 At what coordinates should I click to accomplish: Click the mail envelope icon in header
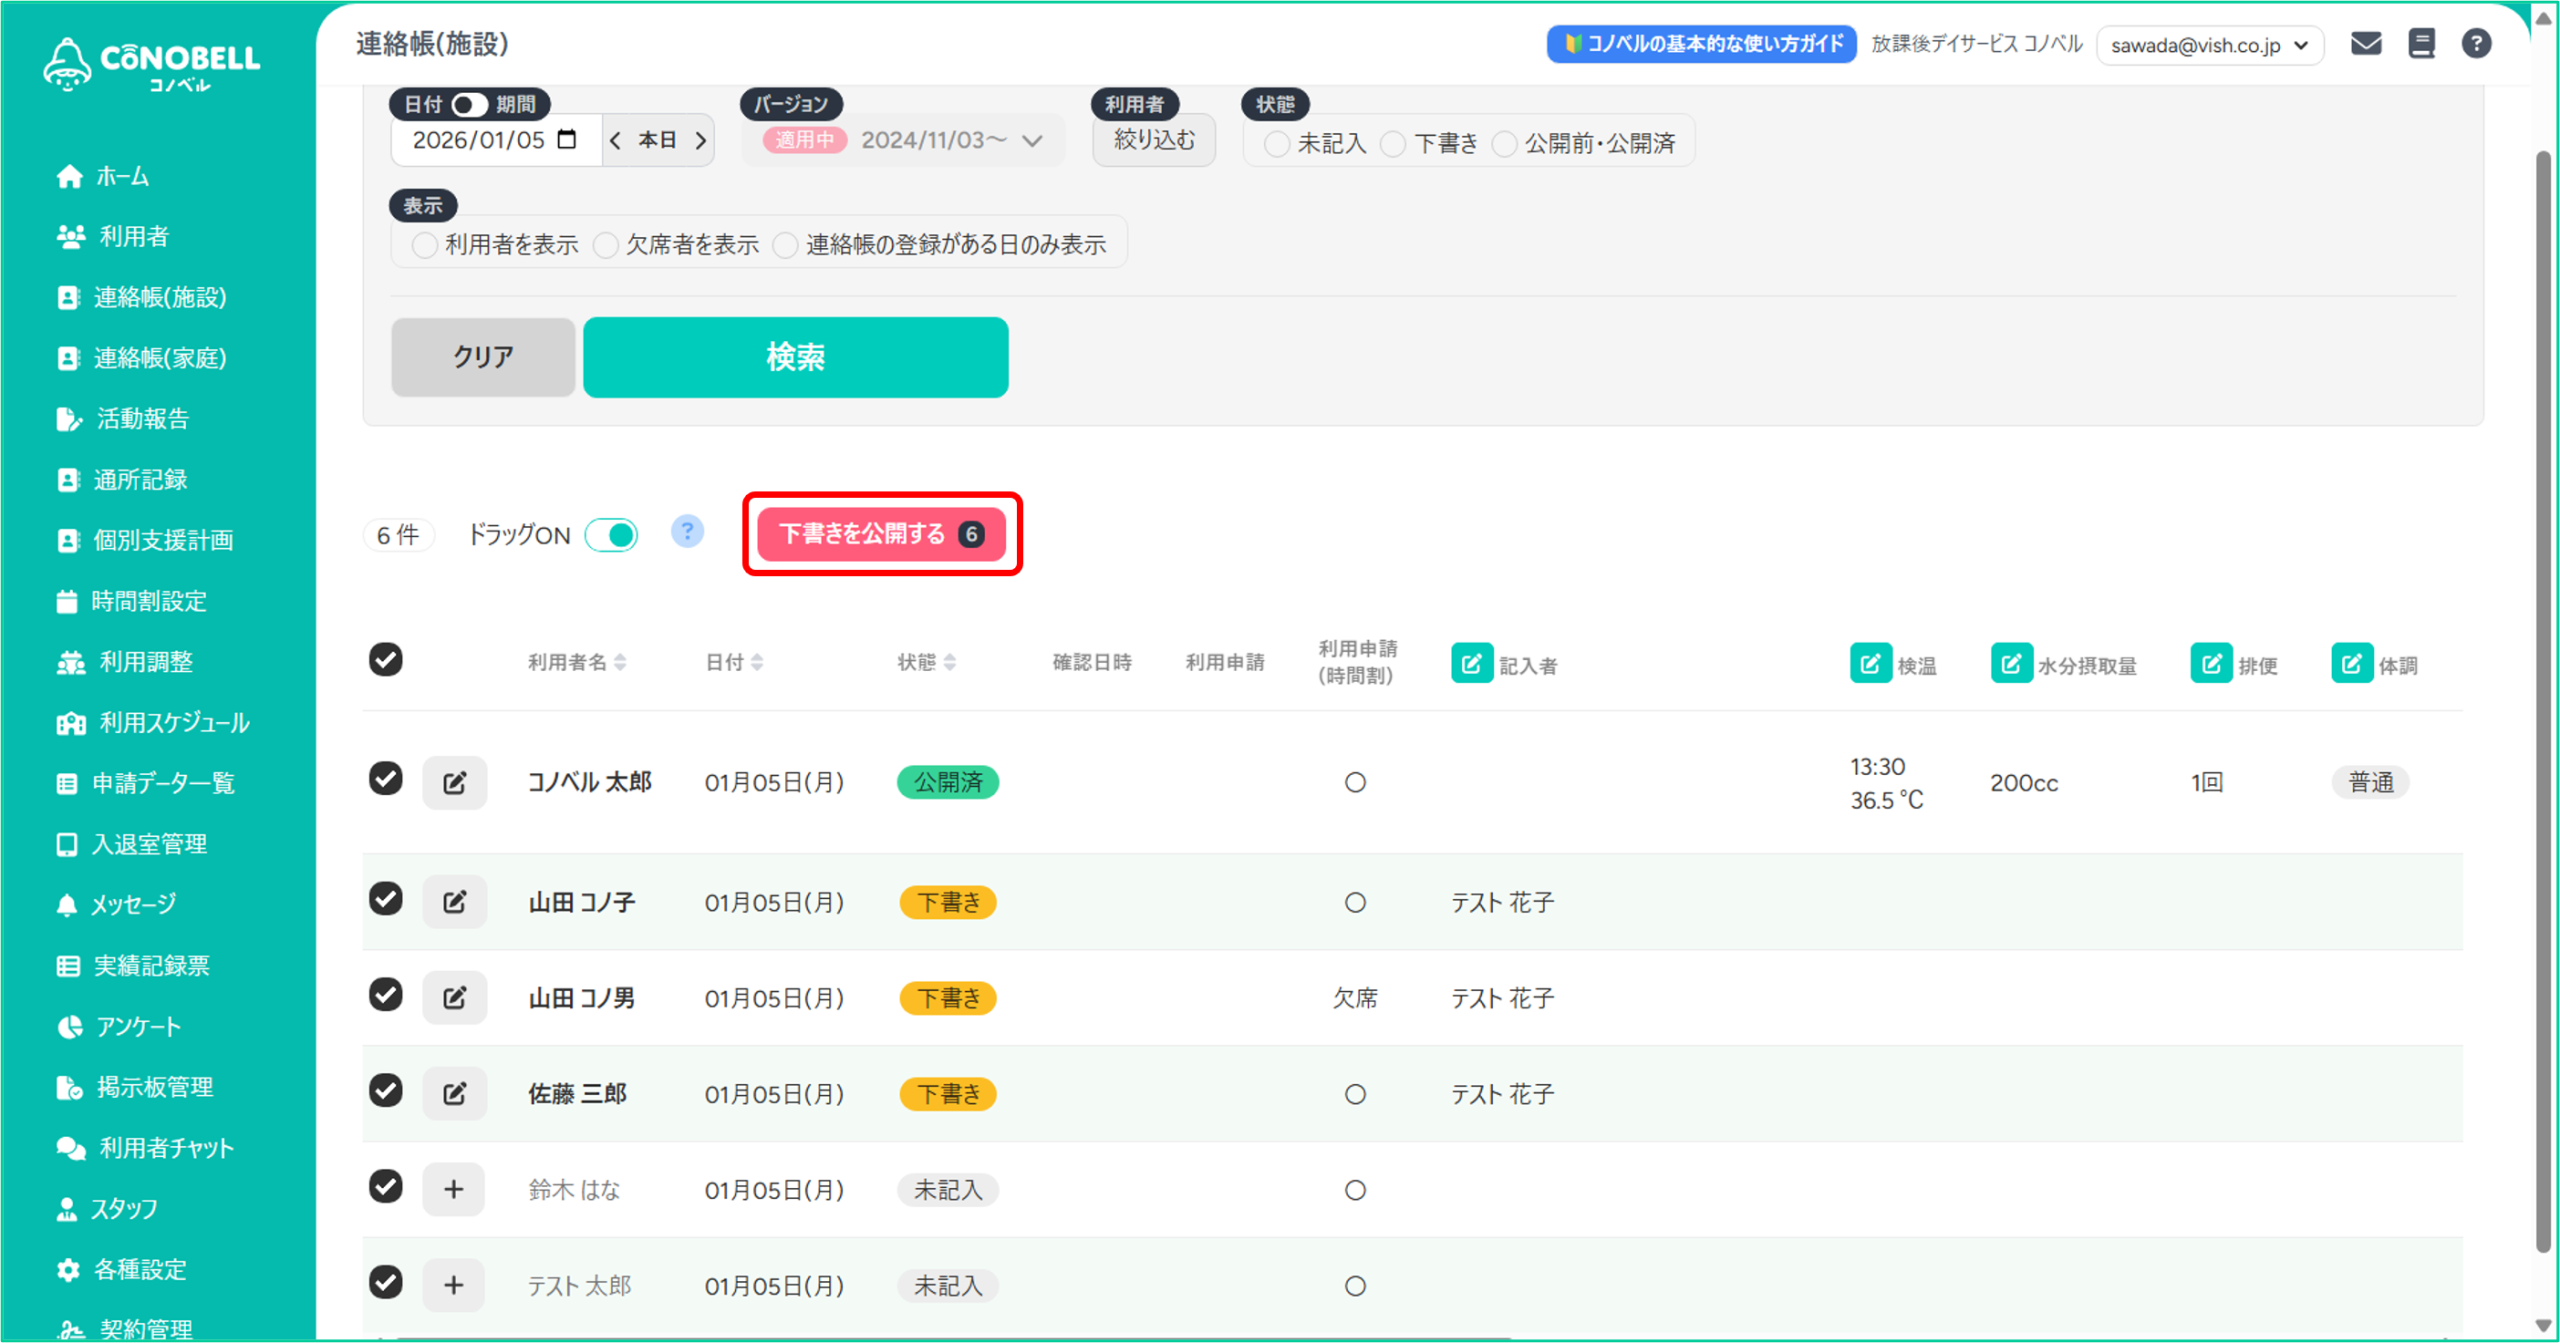(2365, 44)
